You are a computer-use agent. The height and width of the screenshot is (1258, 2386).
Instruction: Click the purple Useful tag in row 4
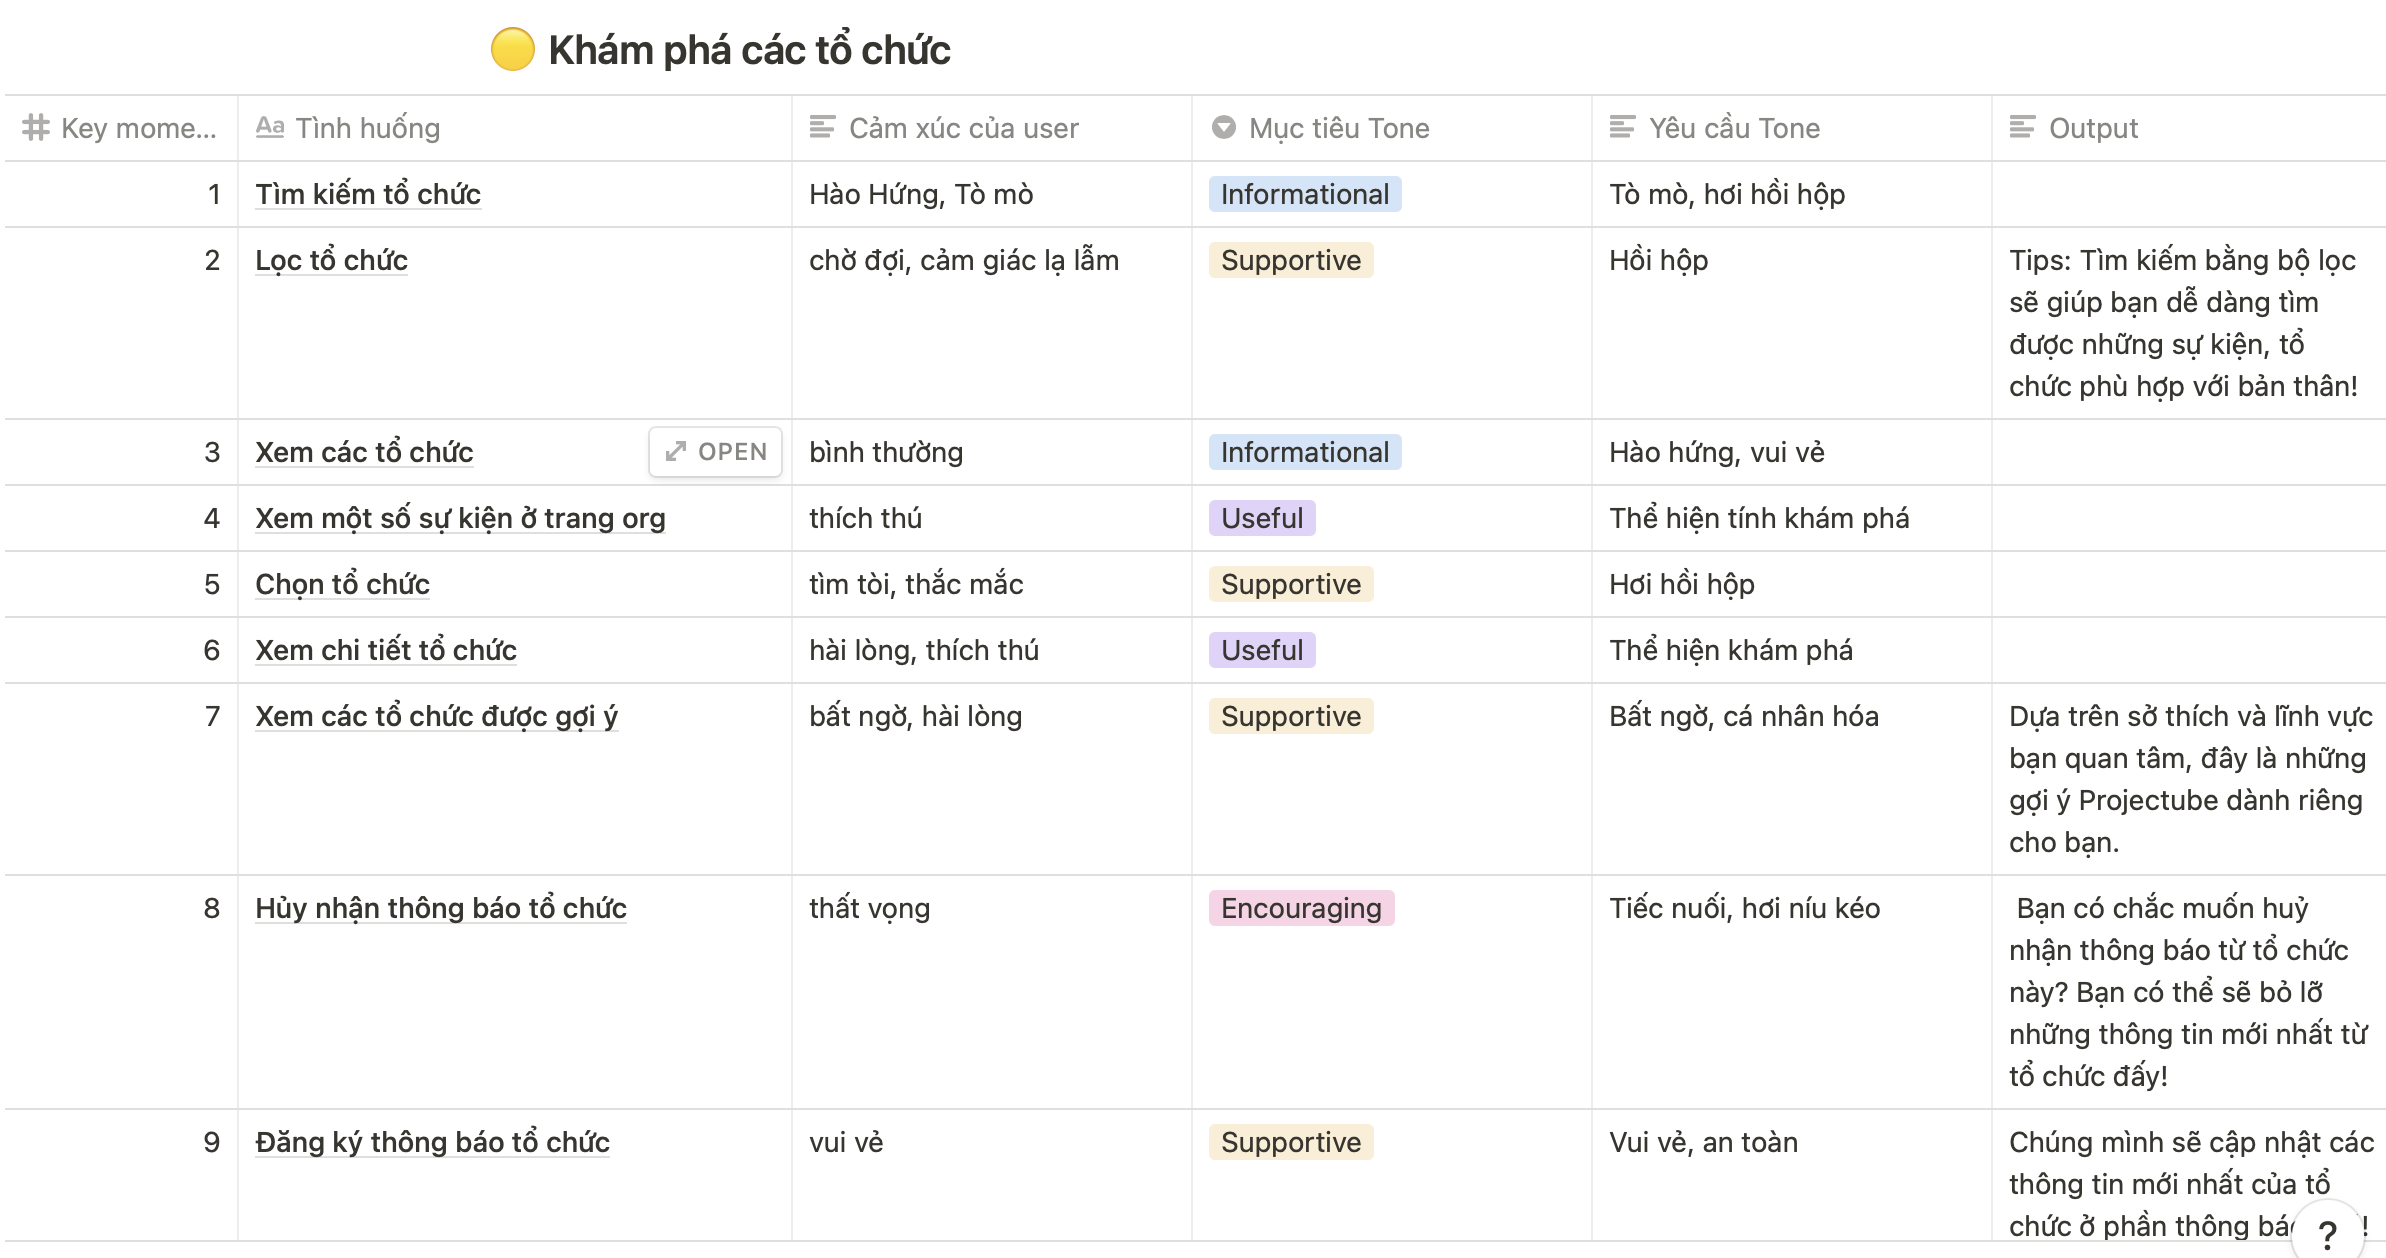(1261, 518)
